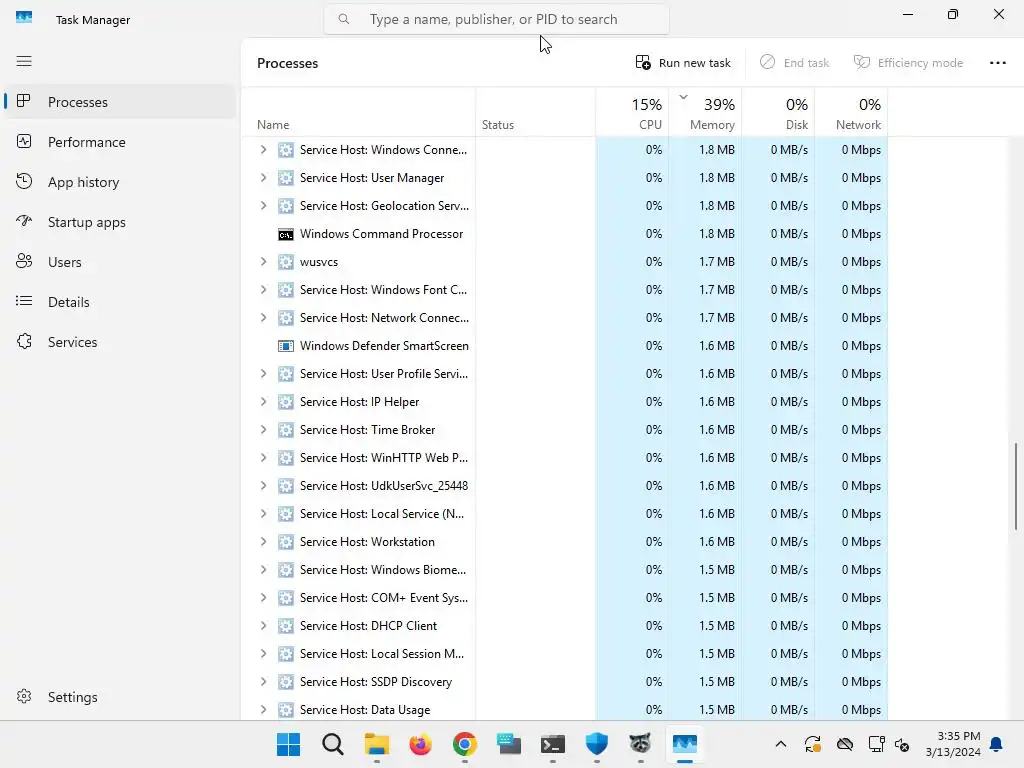Go to the Details page
Viewport: 1024px width, 768px height.
pyautogui.click(x=120, y=301)
